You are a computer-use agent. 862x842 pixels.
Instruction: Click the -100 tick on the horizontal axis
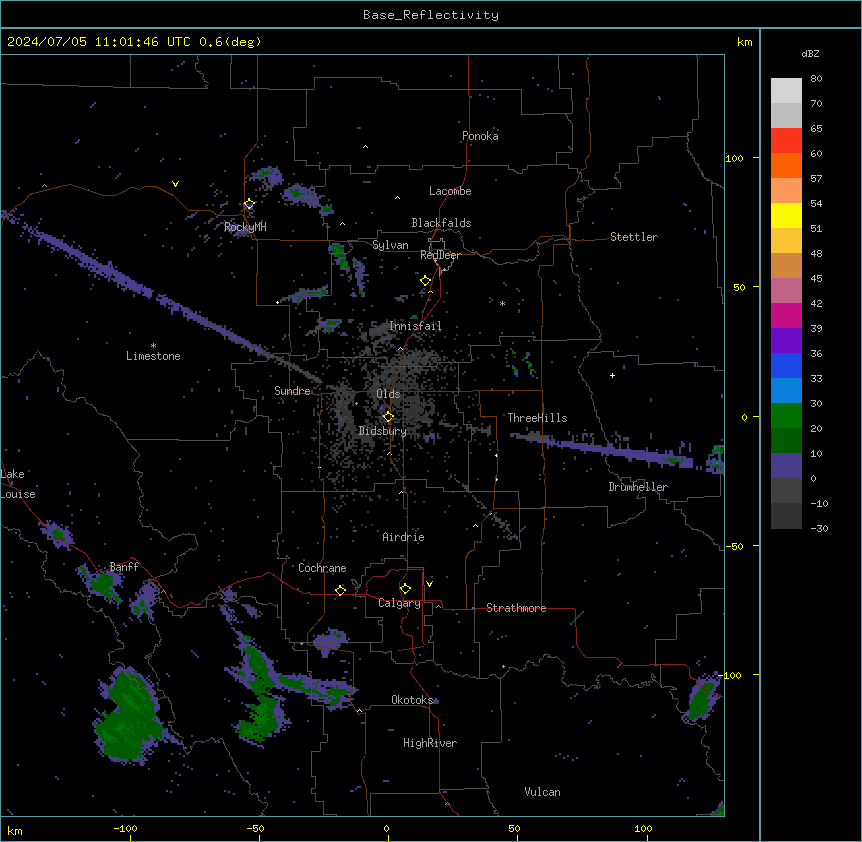point(125,828)
